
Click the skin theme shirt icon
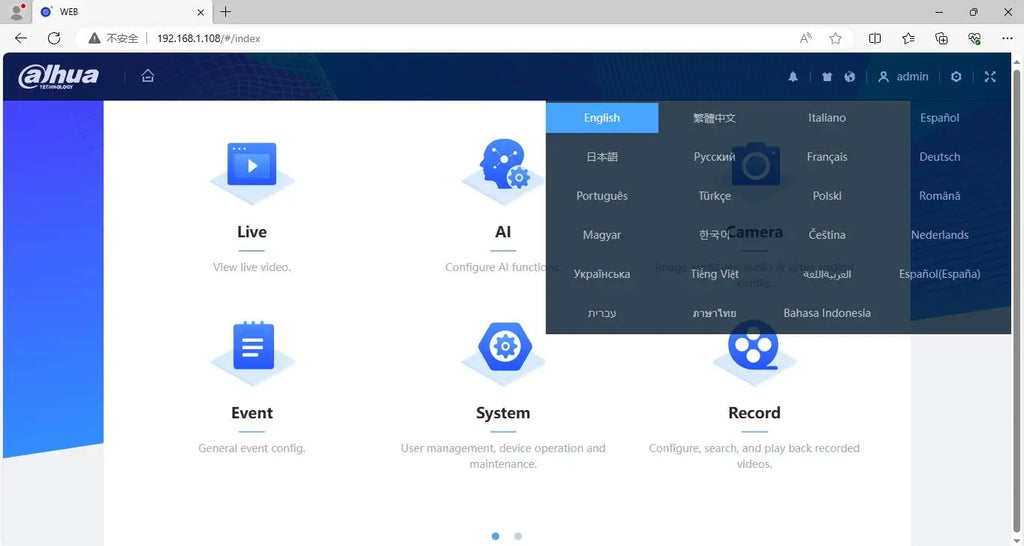[x=827, y=77]
